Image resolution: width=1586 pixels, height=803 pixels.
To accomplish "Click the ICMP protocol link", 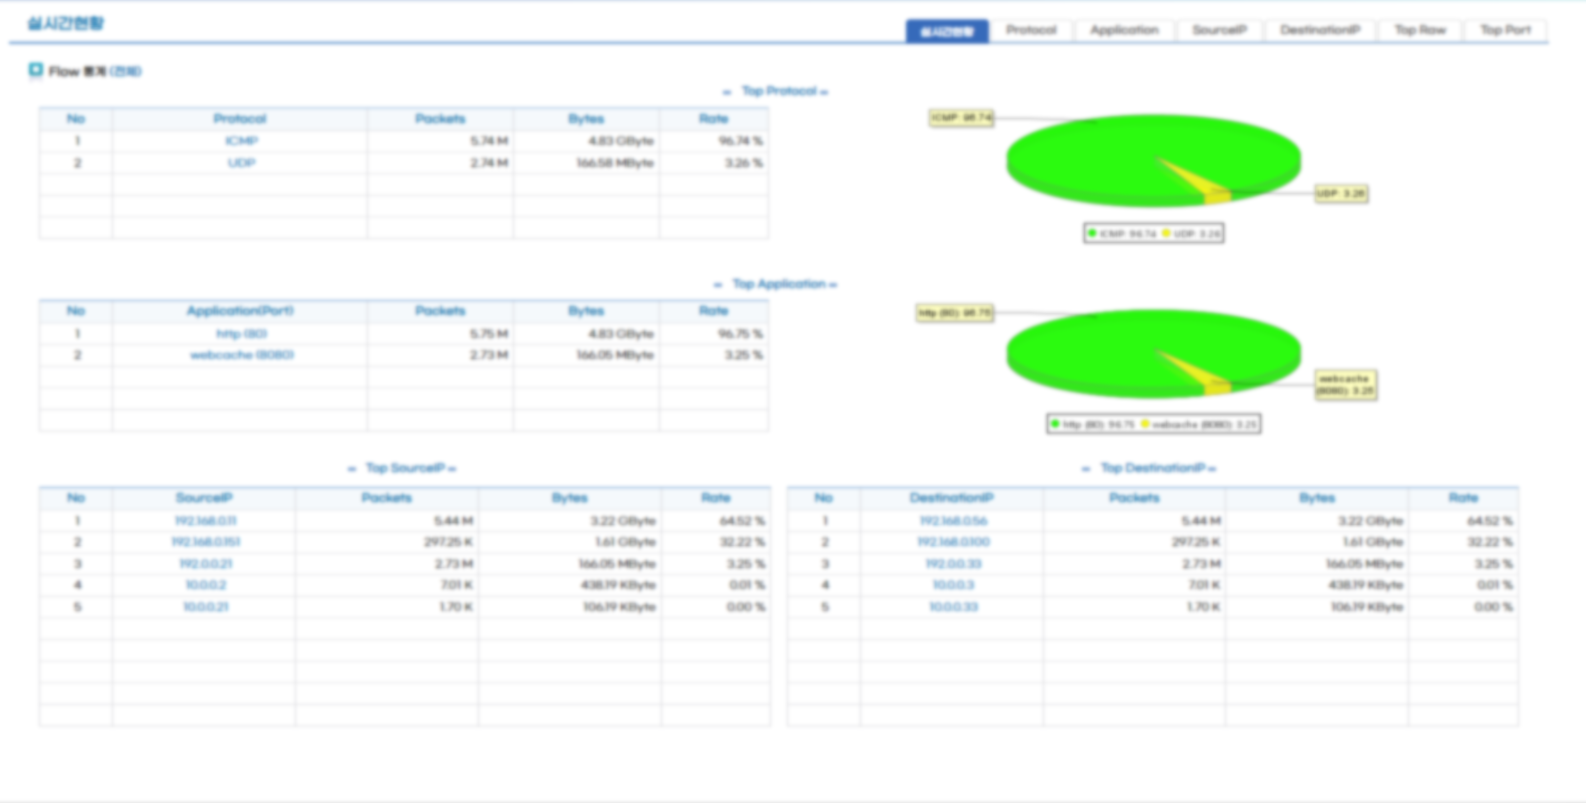I will tap(241, 141).
